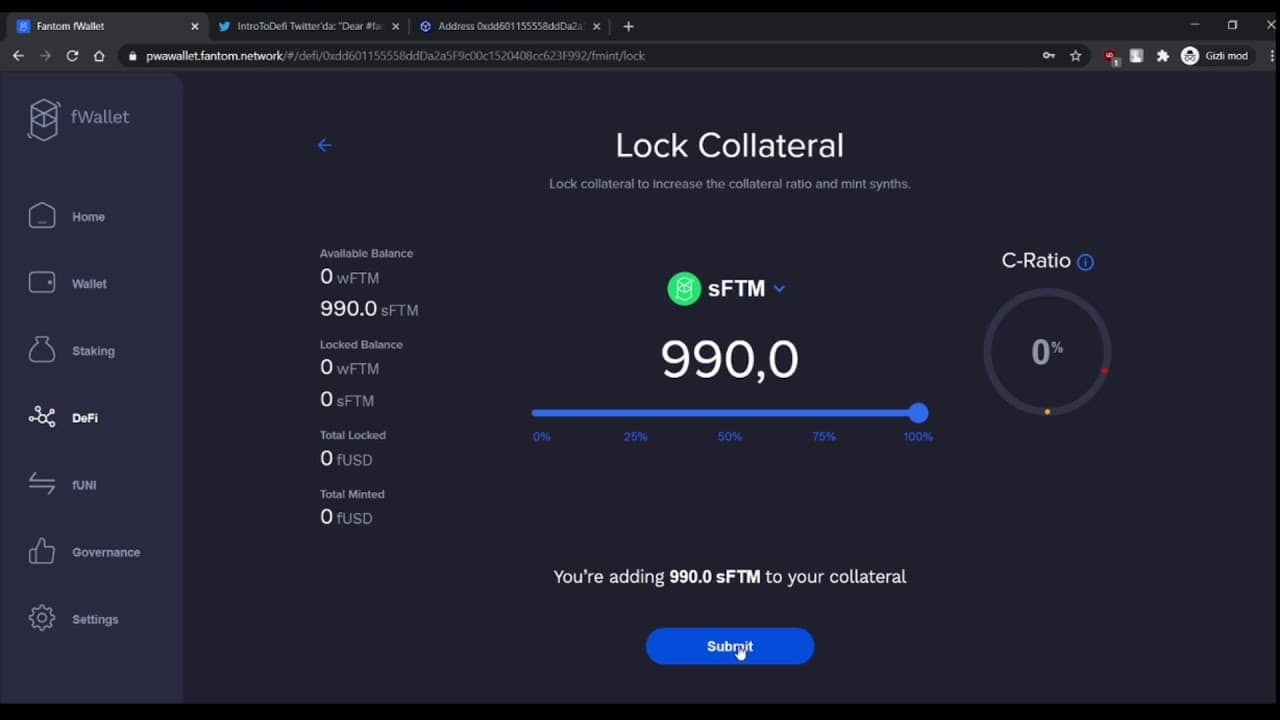Click the address bar URL
This screenshot has width=1280, height=720.
point(395,56)
